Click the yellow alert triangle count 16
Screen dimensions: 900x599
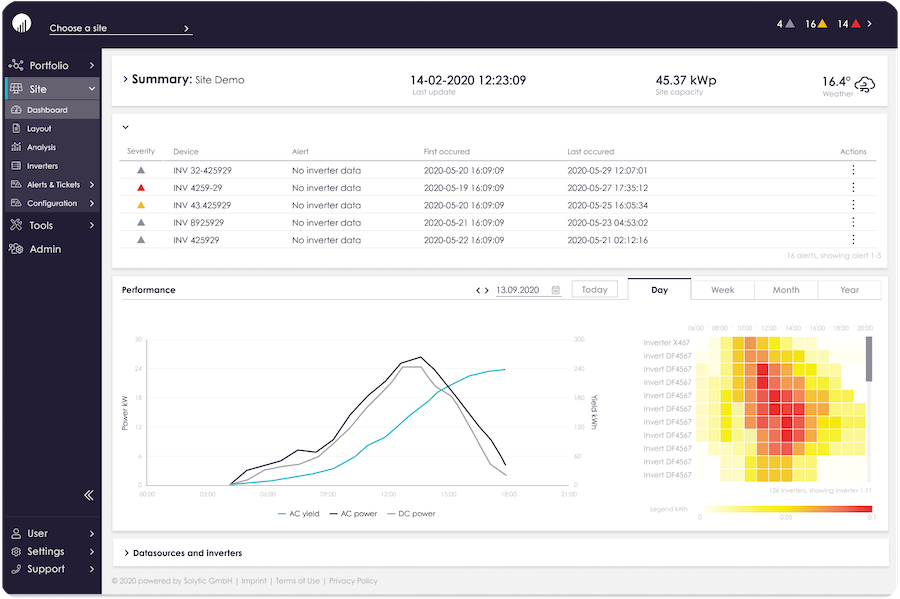click(823, 24)
